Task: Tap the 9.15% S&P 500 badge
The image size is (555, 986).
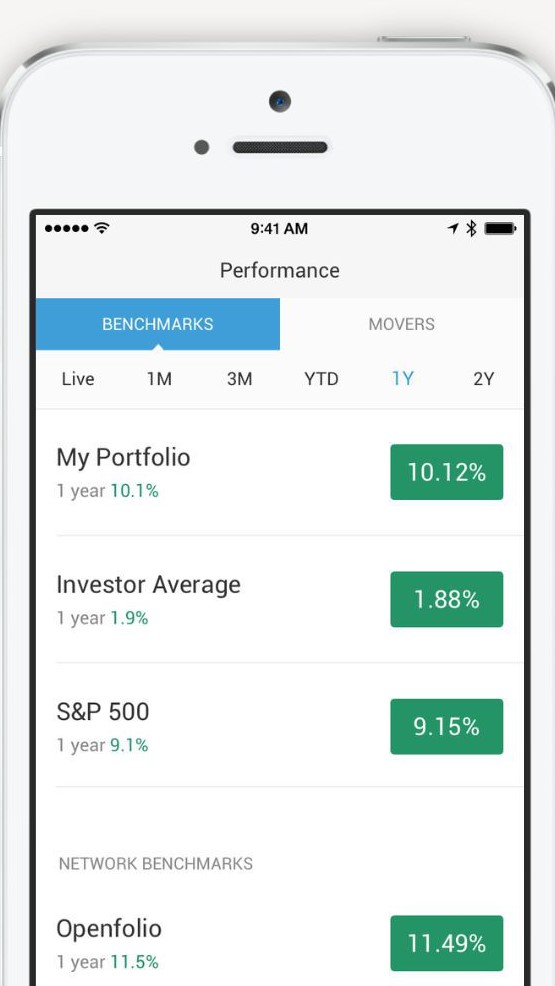Action: pos(447,726)
